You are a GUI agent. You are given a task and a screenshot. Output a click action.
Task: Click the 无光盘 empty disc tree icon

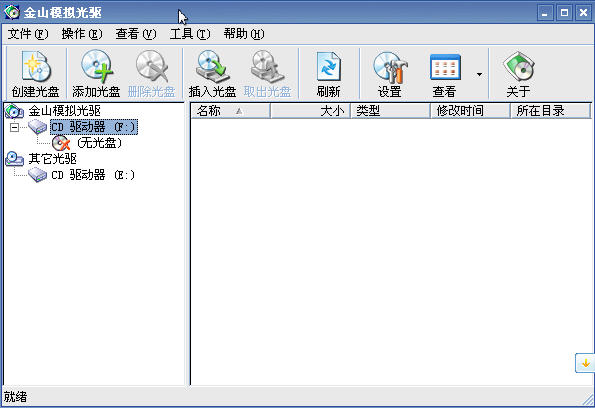tap(61, 143)
